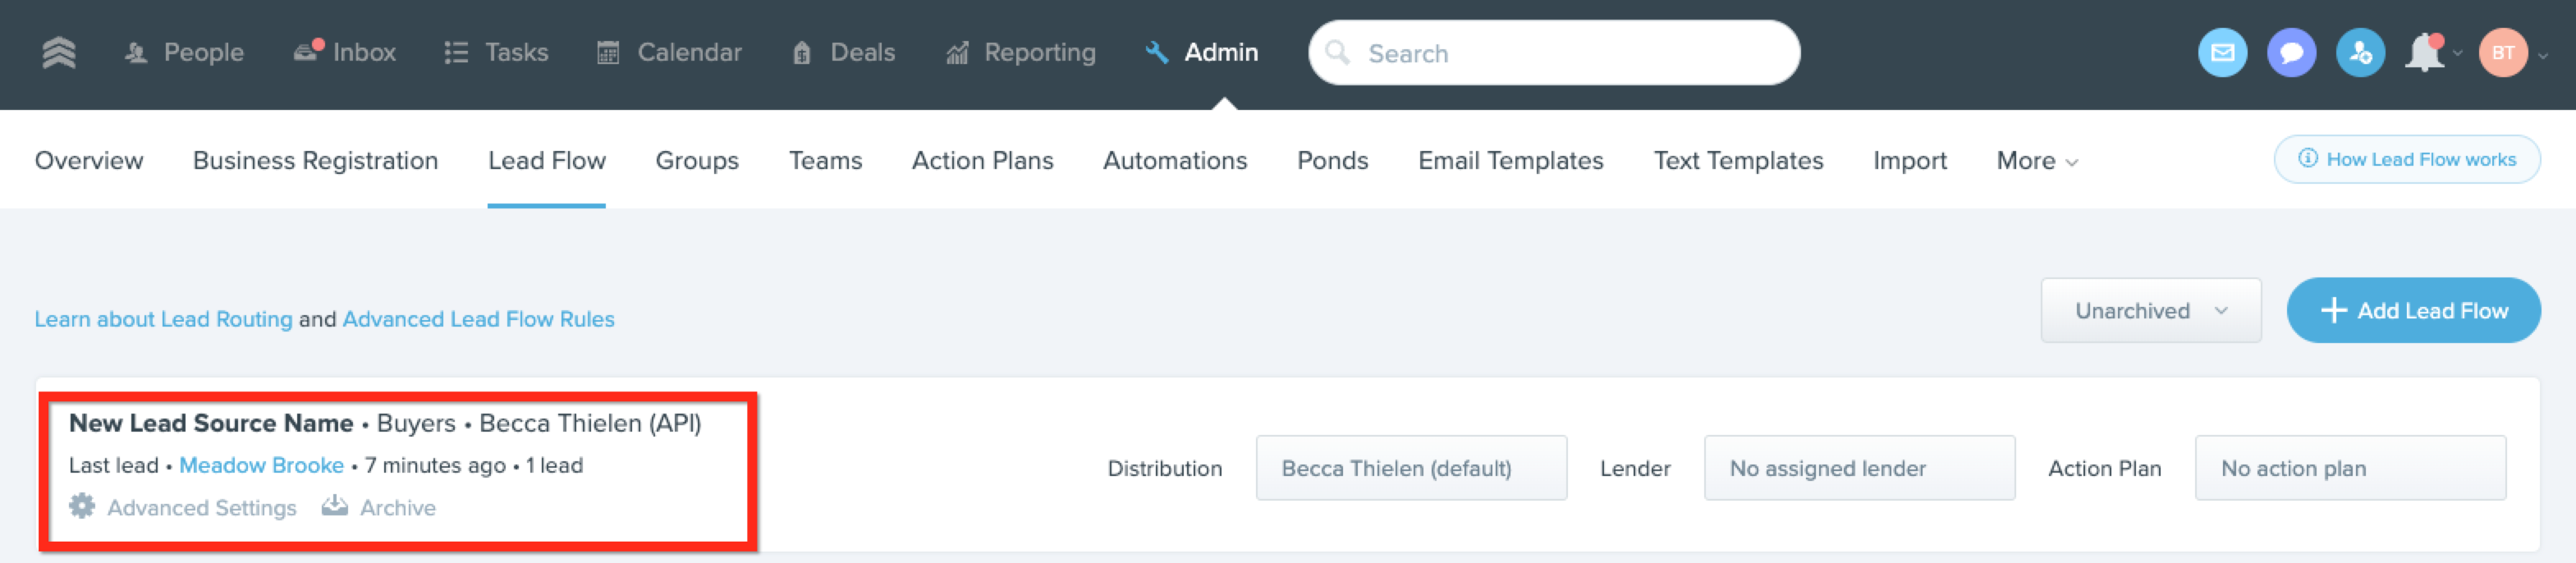Open the email envelope icon in header
Viewport: 2576px width, 563px height.
(x=2222, y=53)
